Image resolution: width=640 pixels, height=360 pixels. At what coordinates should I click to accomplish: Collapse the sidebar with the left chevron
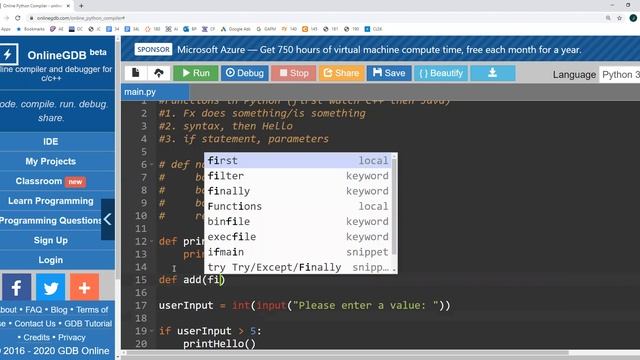108,220
